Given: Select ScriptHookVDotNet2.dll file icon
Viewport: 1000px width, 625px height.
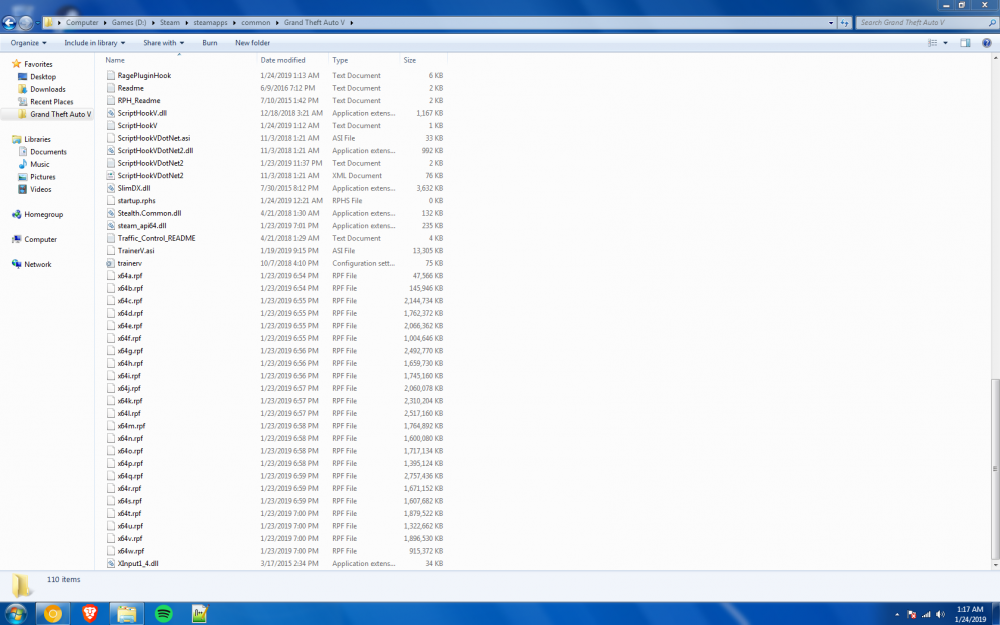Looking at the screenshot, I should (111, 151).
